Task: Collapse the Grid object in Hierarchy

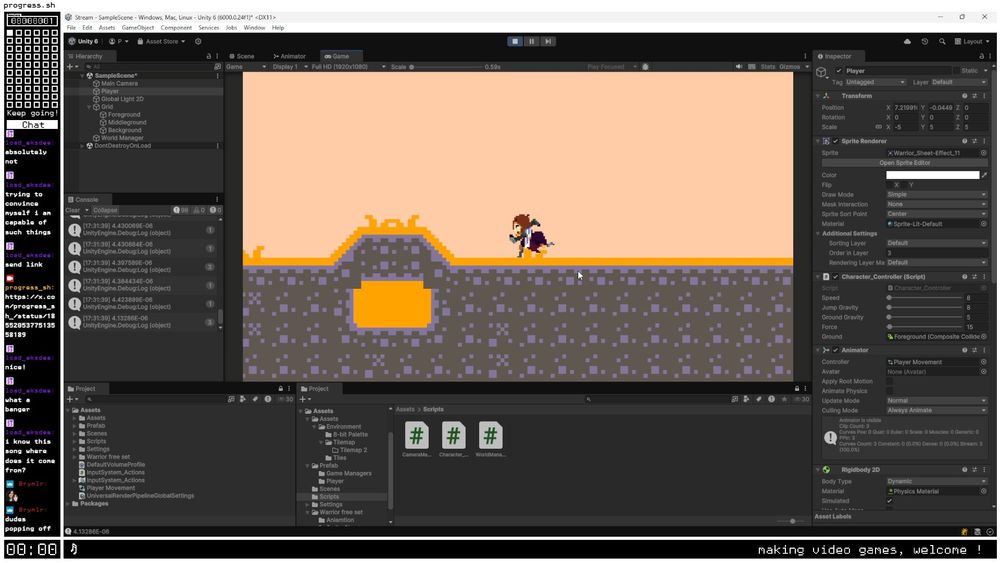Action: click(89, 107)
